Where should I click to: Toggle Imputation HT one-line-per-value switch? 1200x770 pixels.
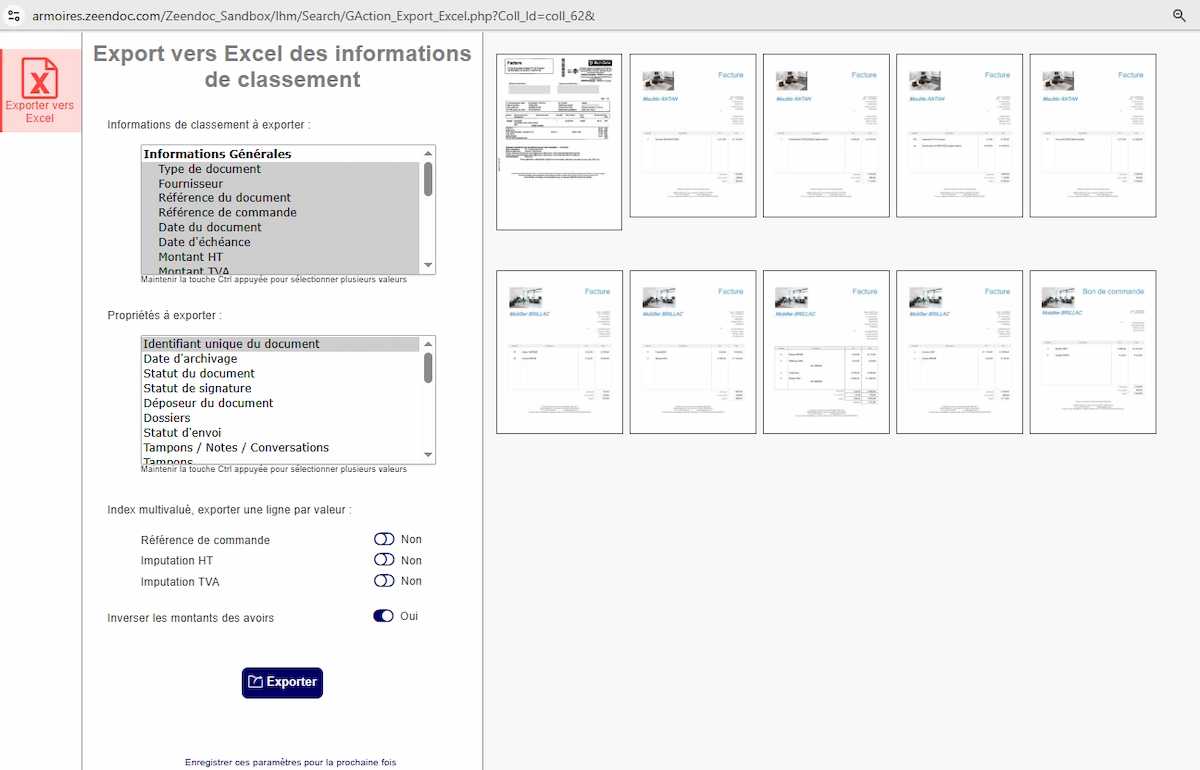click(x=384, y=560)
